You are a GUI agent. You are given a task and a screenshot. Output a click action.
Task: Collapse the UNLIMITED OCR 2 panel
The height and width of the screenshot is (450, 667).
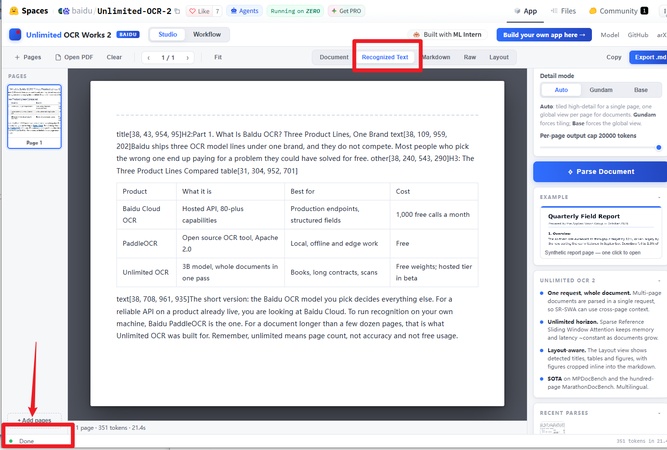[x=659, y=281]
